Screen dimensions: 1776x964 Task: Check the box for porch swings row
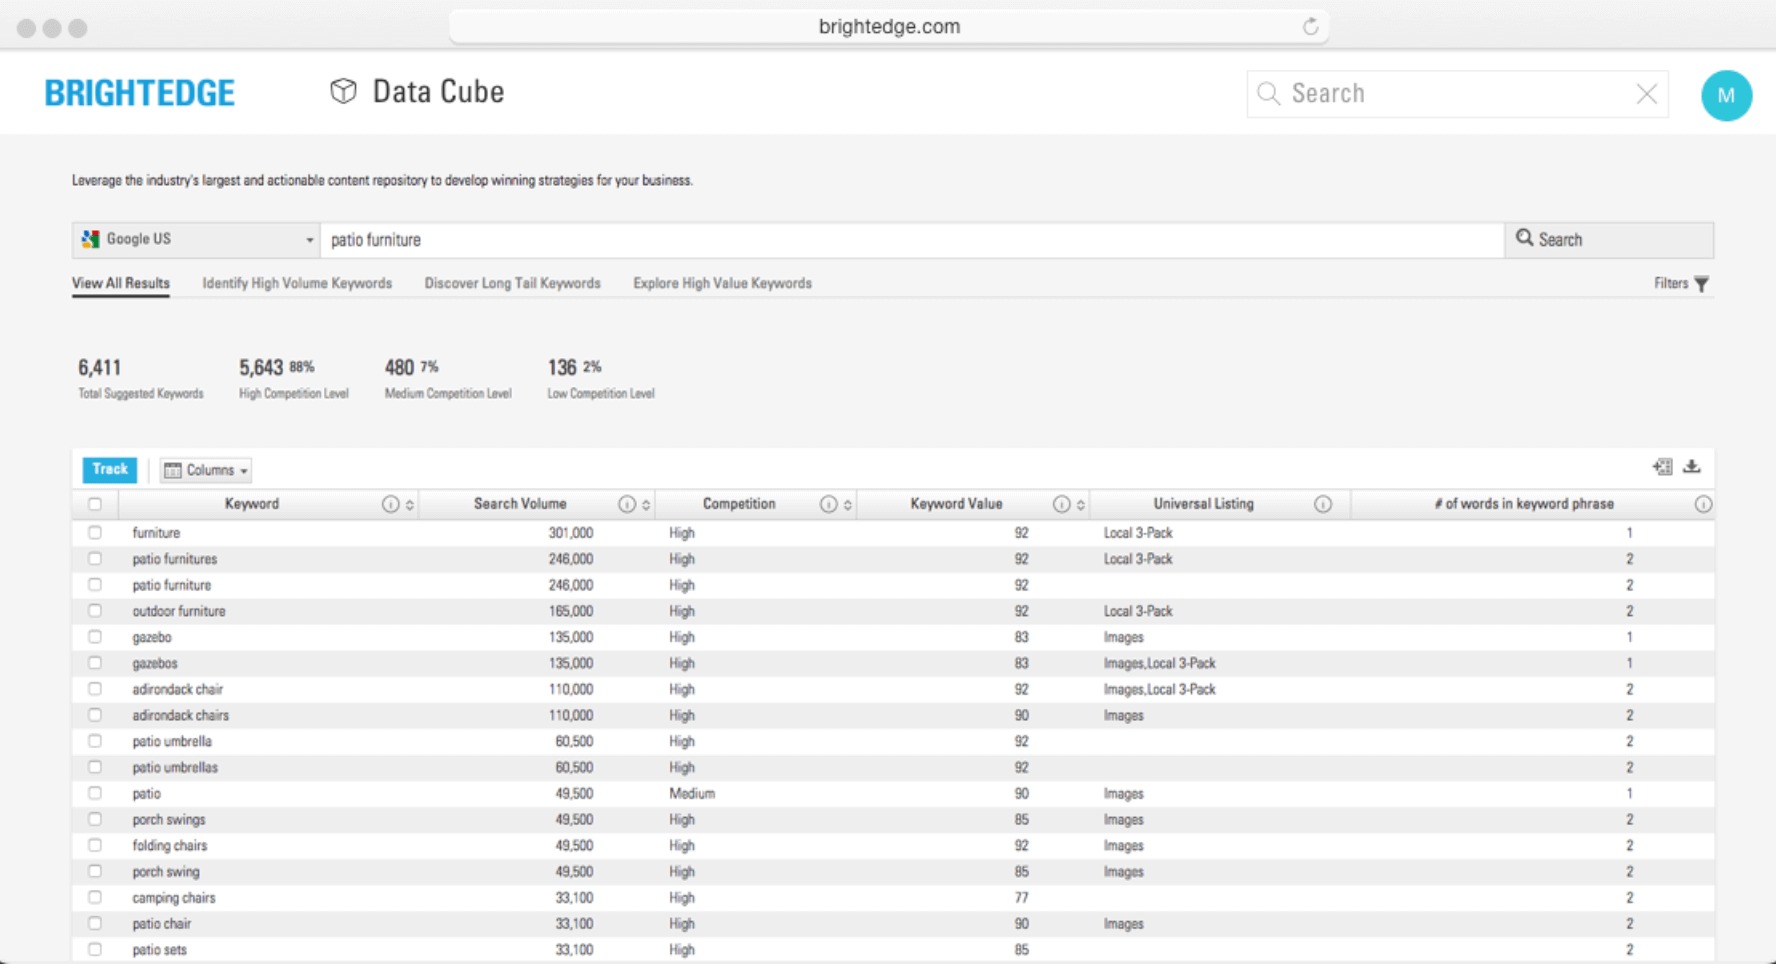click(95, 819)
